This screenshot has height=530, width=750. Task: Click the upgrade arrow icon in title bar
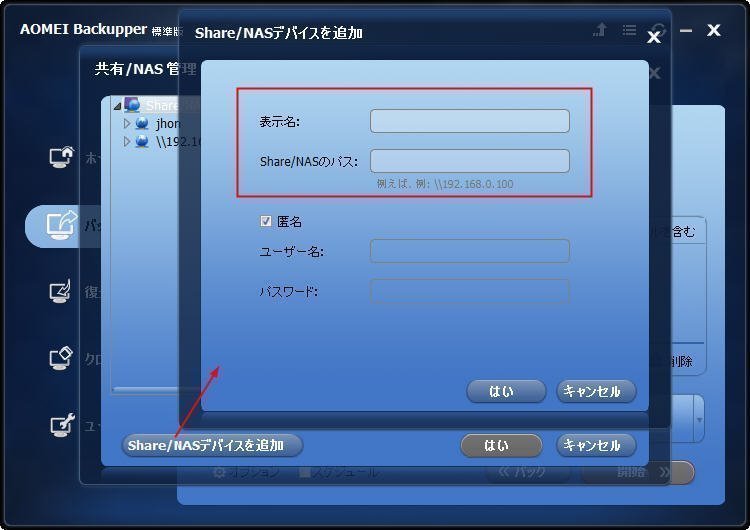pyautogui.click(x=600, y=30)
